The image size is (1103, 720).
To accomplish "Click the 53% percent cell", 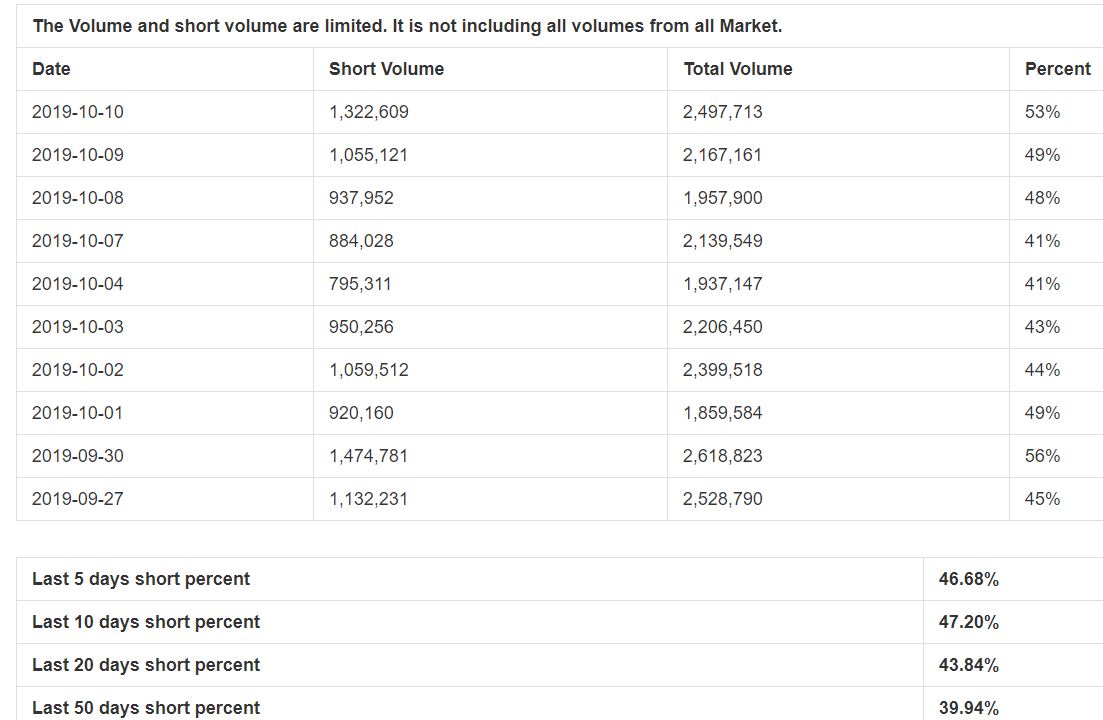I will (1042, 112).
